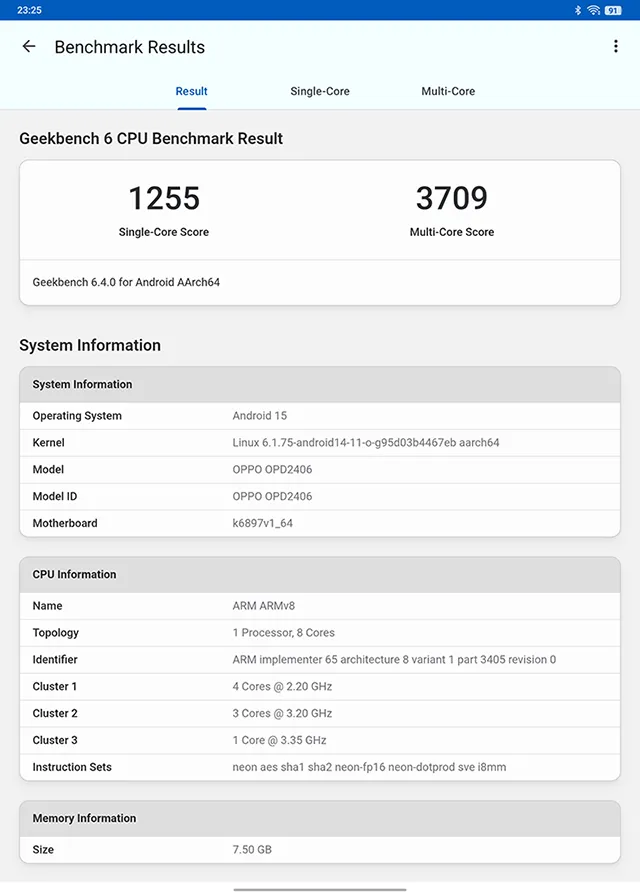Tap the Single-Core Score label
Screen dimensions: 640x896
click(x=163, y=232)
